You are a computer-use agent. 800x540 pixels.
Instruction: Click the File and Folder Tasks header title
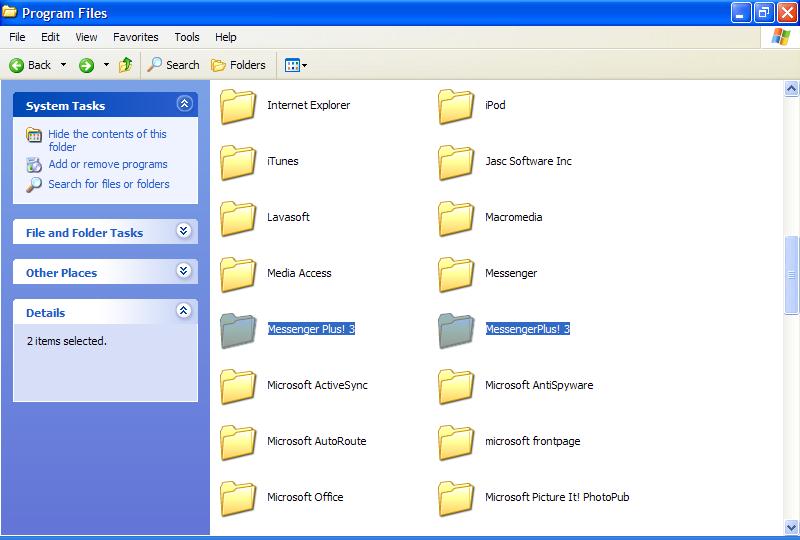click(x=84, y=233)
